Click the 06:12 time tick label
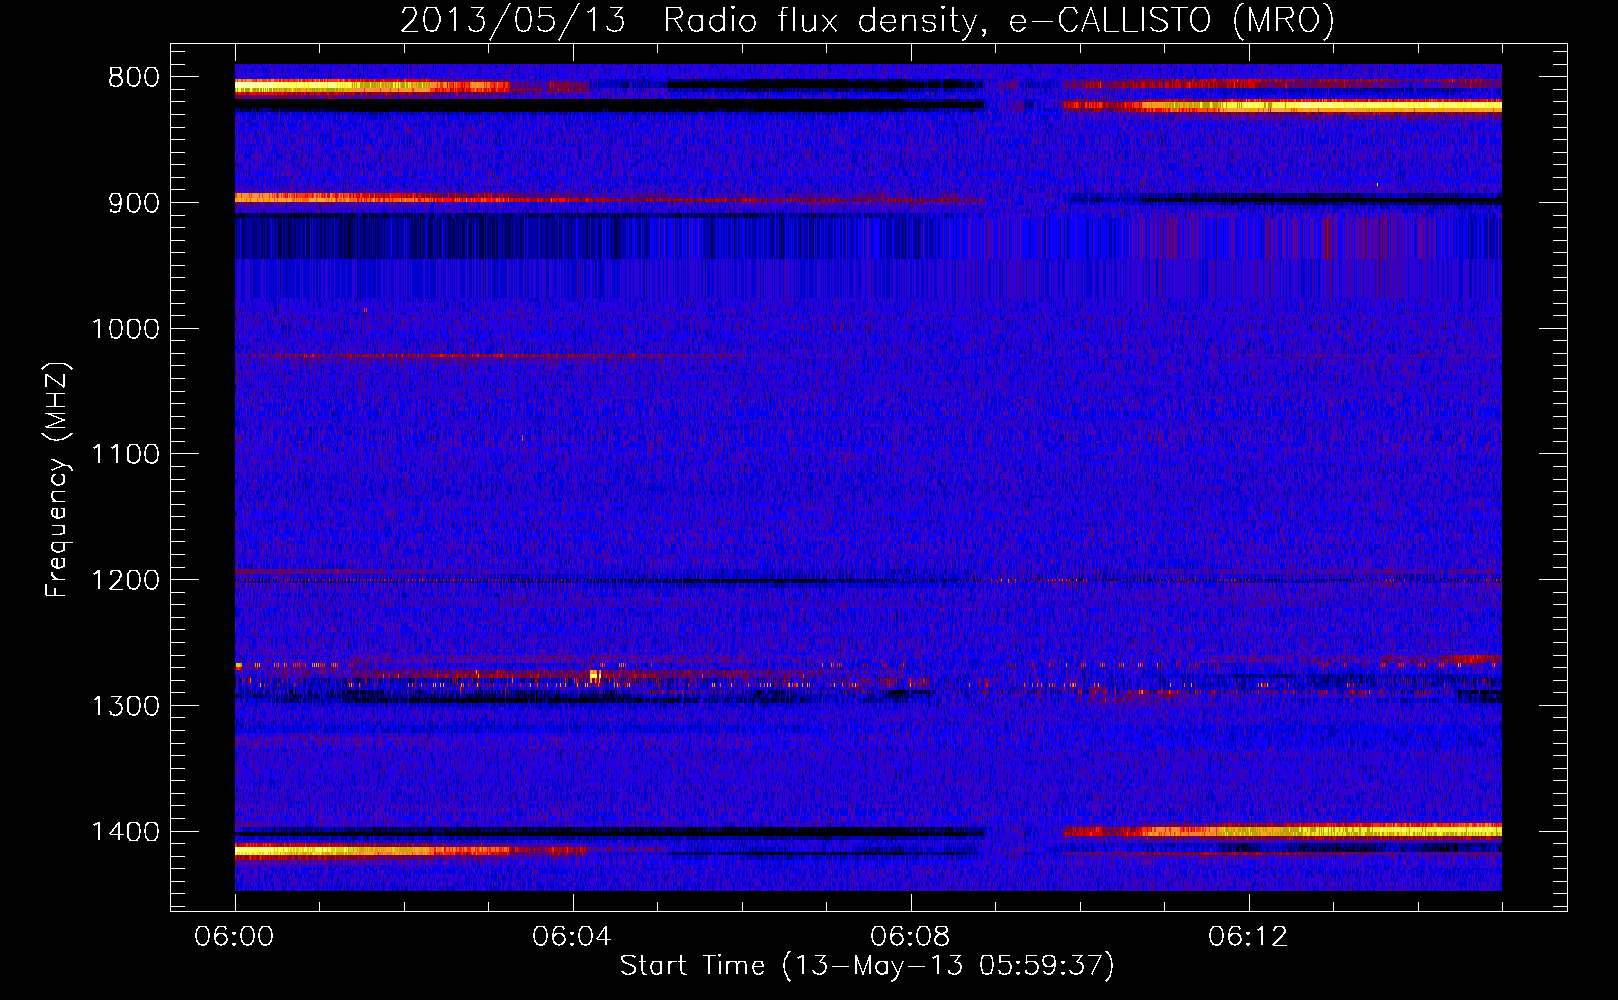The width and height of the screenshot is (1618, 1000). coord(1249,937)
